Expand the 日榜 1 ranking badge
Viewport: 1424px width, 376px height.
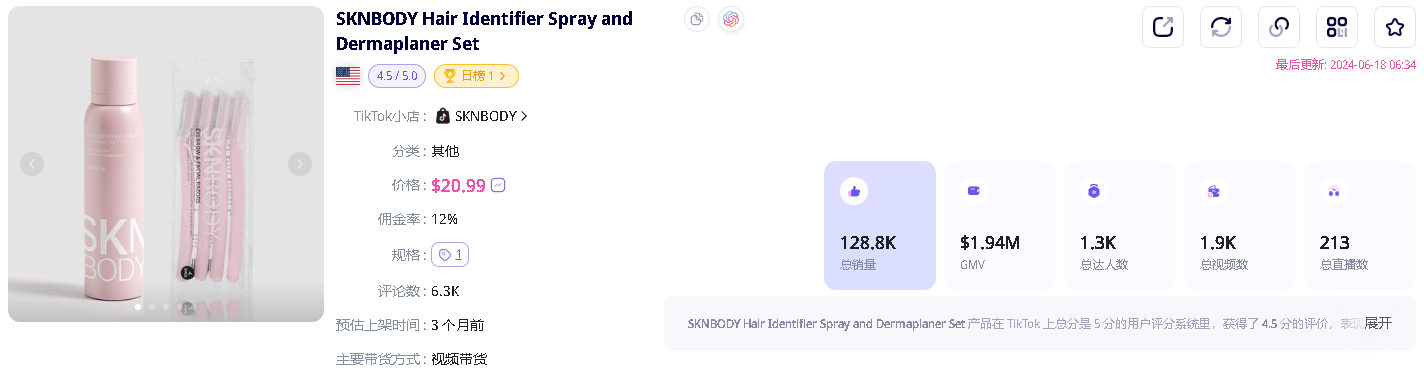476,76
